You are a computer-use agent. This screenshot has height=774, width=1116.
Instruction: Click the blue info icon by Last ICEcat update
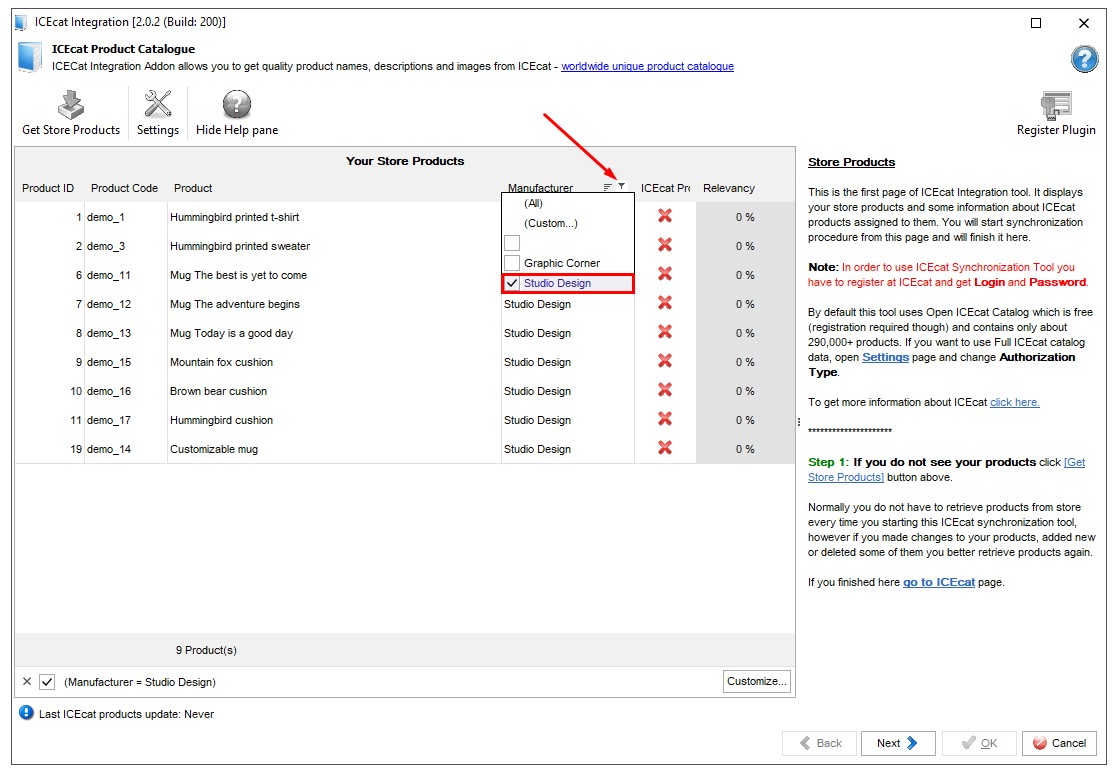[x=26, y=713]
